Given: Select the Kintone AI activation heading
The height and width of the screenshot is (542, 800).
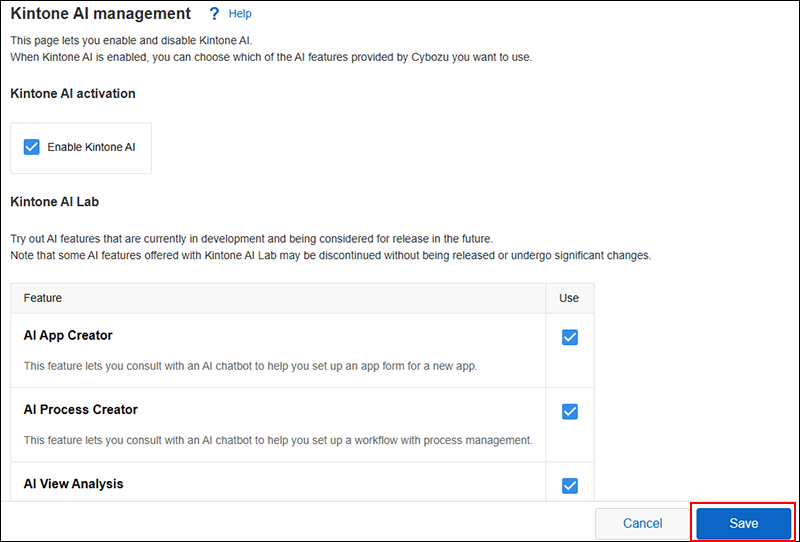Looking at the screenshot, I should tap(73, 93).
